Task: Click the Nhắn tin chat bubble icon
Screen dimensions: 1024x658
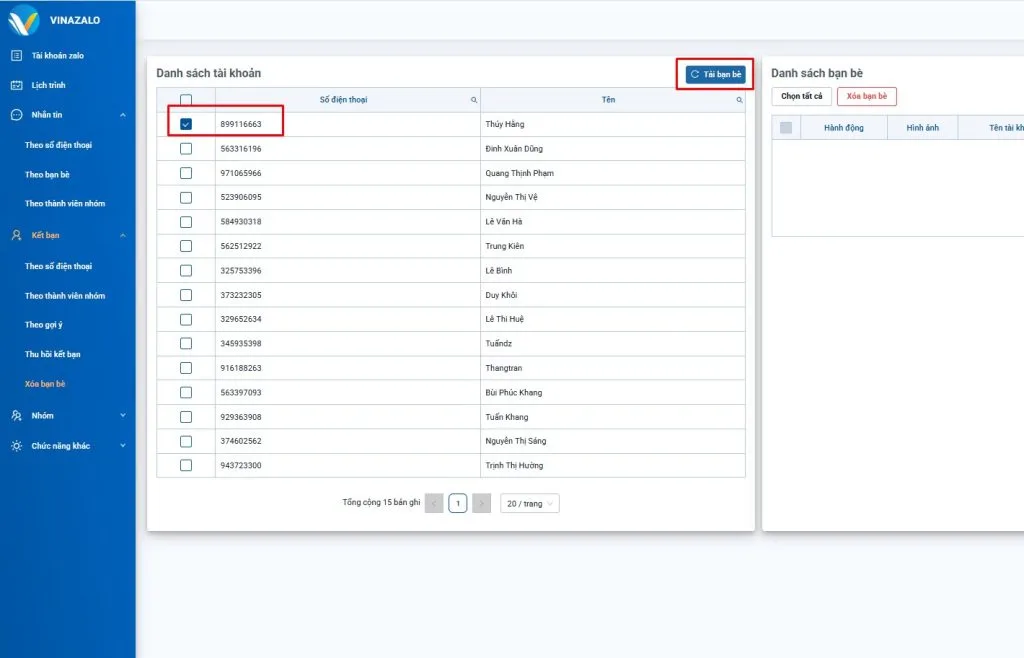Action: 16,115
